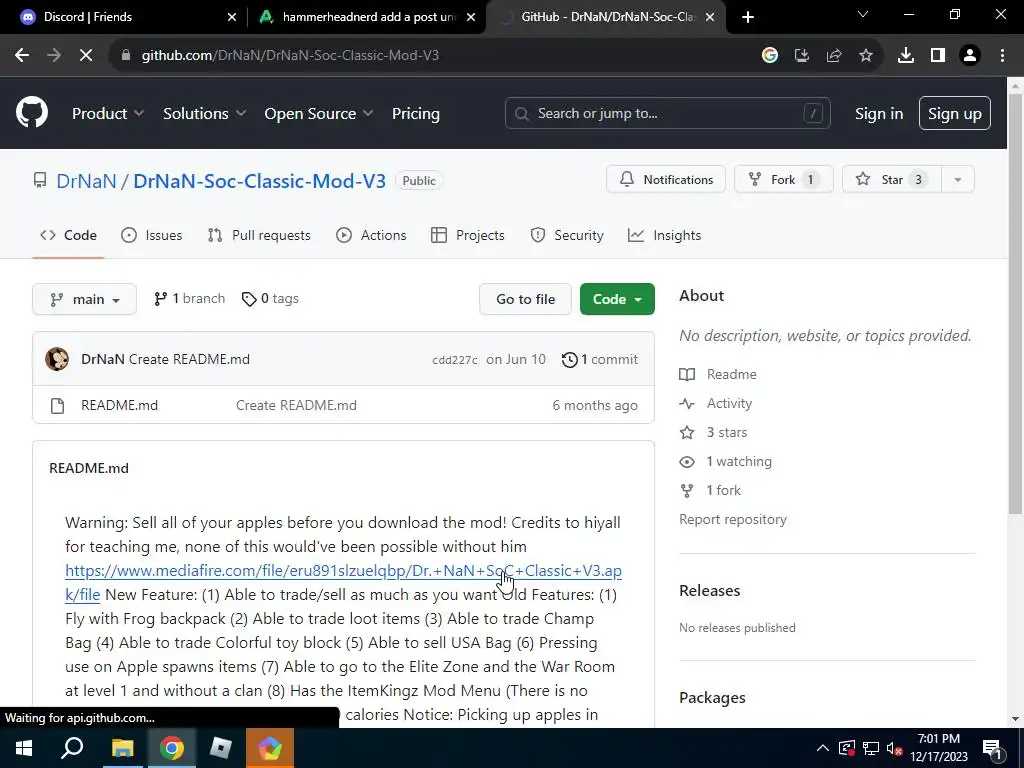The image size is (1024, 768).
Task: Expand the Solutions menu
Action: pos(204,114)
